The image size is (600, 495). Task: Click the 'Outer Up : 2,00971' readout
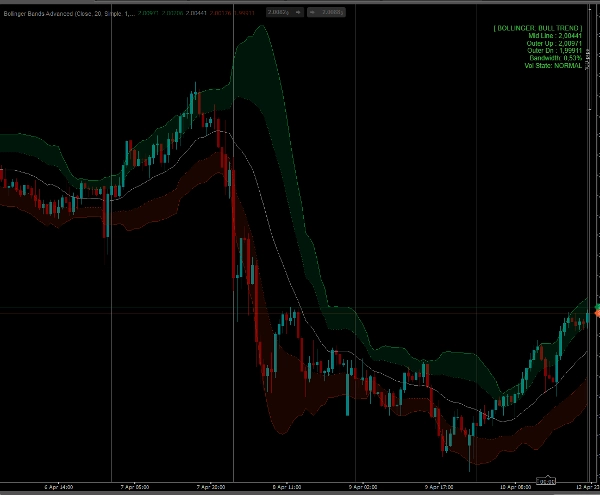(x=554, y=43)
